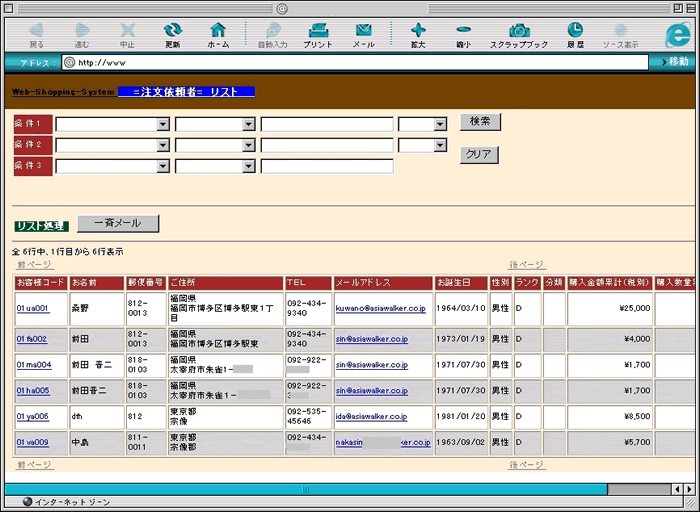The image size is (700, 512).
Task: Open the second dropdown of 条件1
Action: coord(215,124)
